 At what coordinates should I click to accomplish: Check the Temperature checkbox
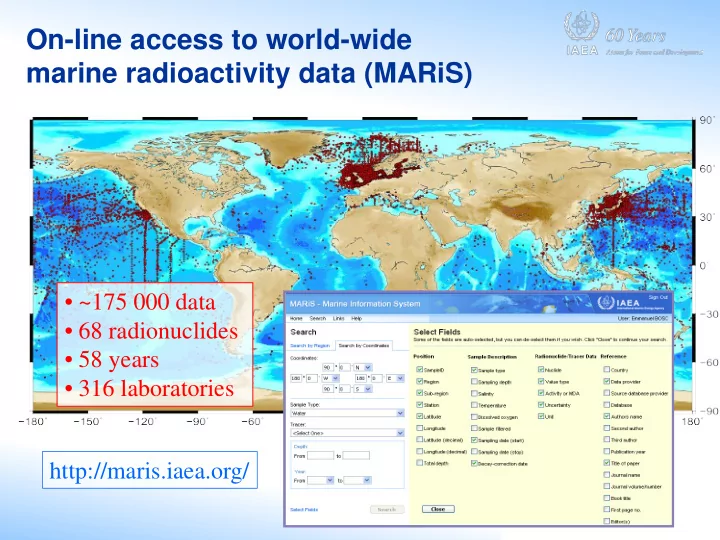(x=474, y=405)
